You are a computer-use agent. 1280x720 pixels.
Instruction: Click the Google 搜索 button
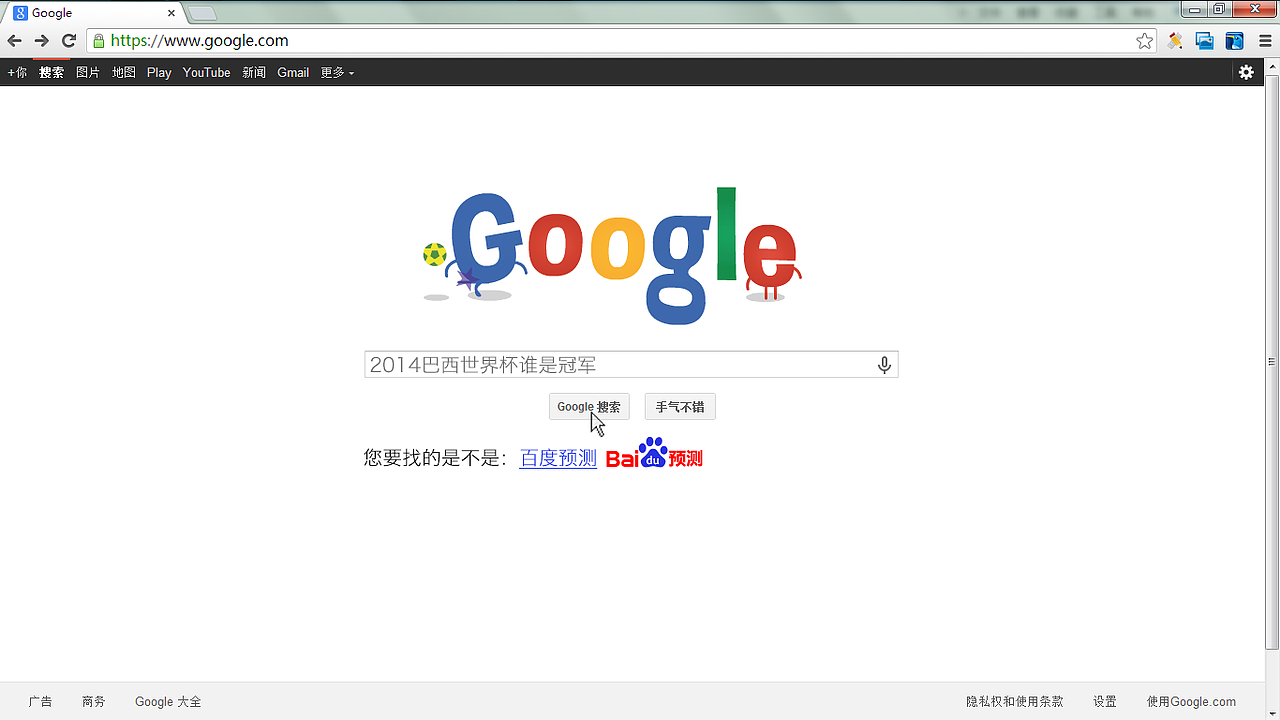[x=589, y=407]
